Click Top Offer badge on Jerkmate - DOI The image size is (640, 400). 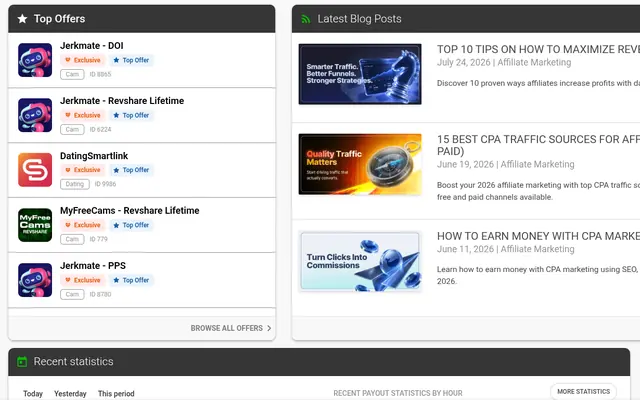coord(131,60)
